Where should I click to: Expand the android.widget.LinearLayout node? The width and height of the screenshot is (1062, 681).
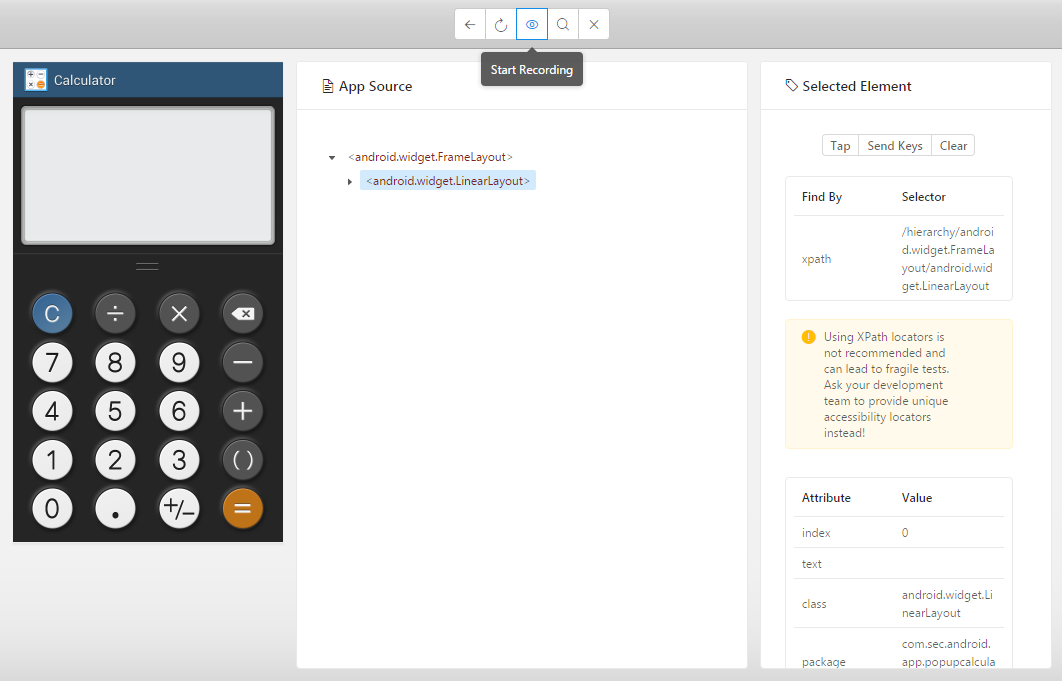[x=350, y=181]
